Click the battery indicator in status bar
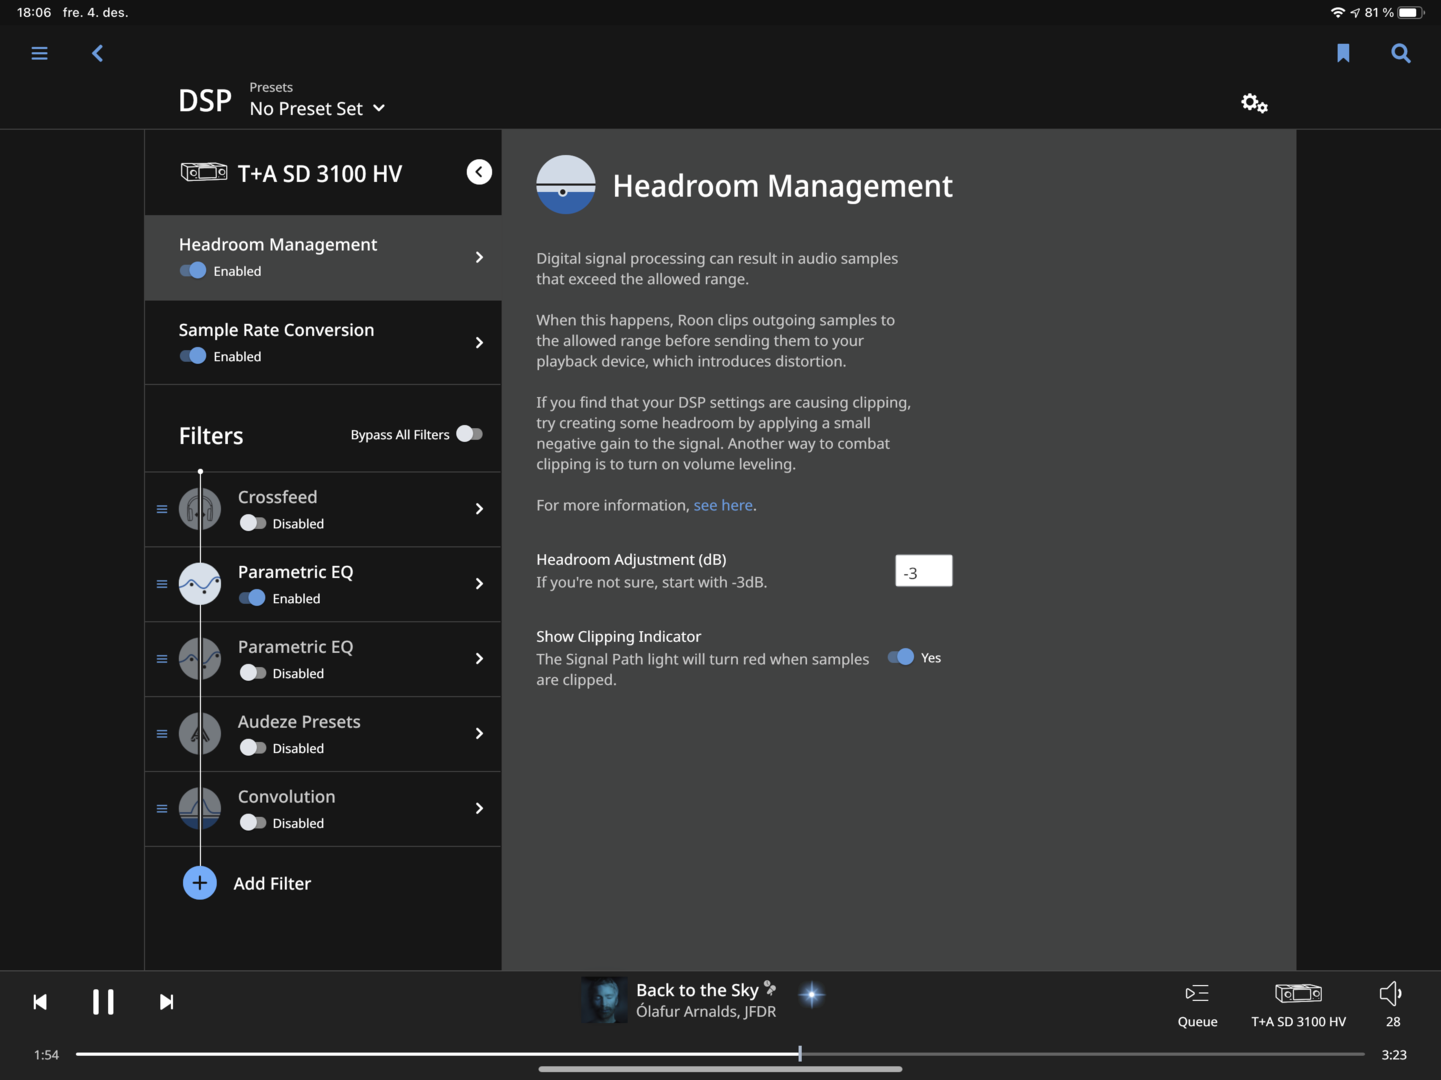Screen dimensions: 1441x1080 point(1409,12)
